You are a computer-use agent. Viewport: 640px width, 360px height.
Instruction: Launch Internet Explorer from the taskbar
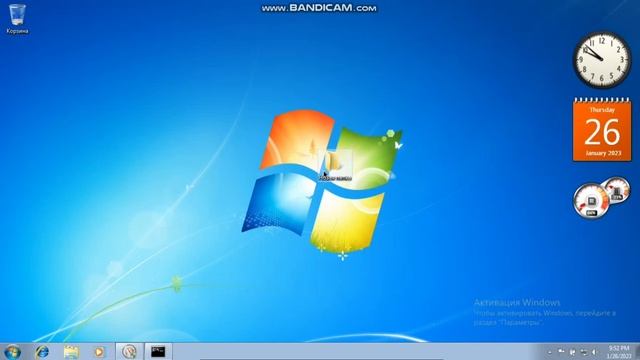point(42,352)
